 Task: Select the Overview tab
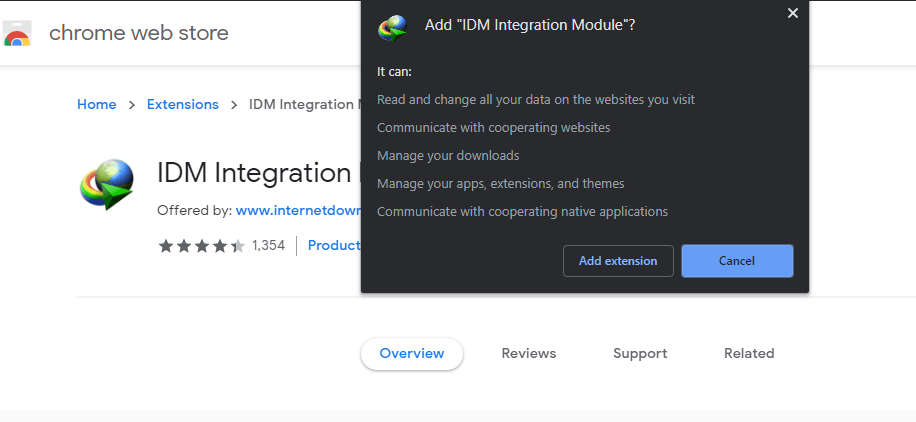pos(412,353)
